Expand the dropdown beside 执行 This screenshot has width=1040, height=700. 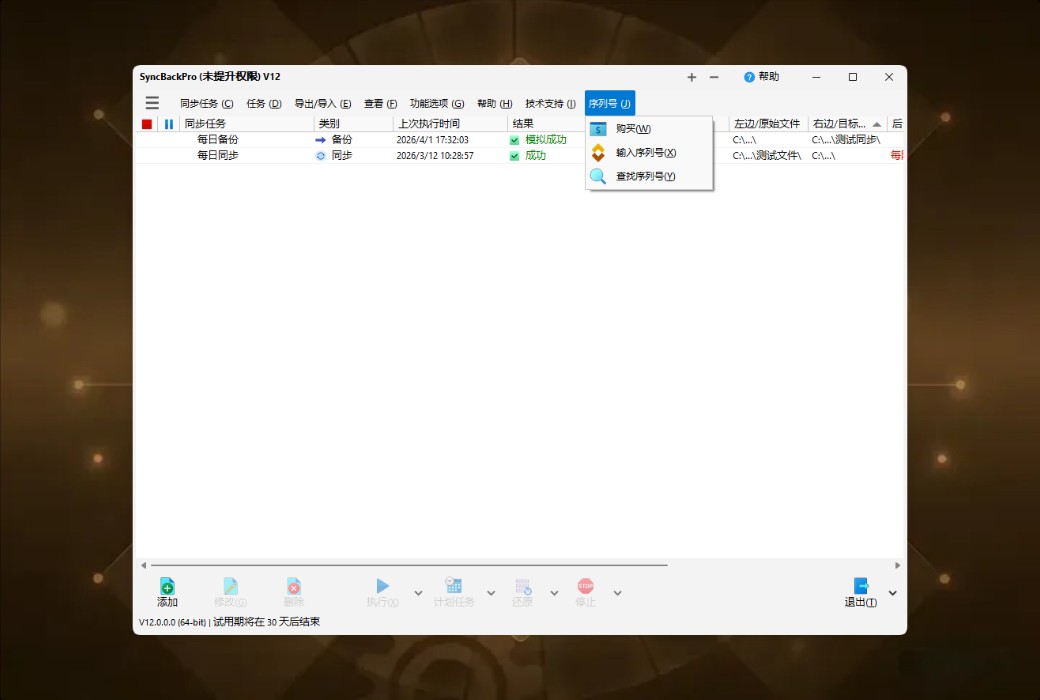coord(417,592)
